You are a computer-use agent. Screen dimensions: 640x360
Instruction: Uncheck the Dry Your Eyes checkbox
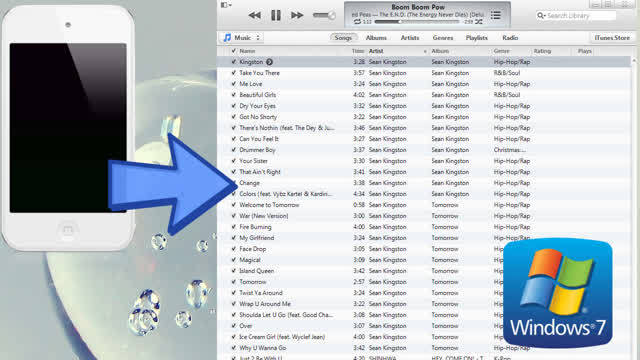233,106
